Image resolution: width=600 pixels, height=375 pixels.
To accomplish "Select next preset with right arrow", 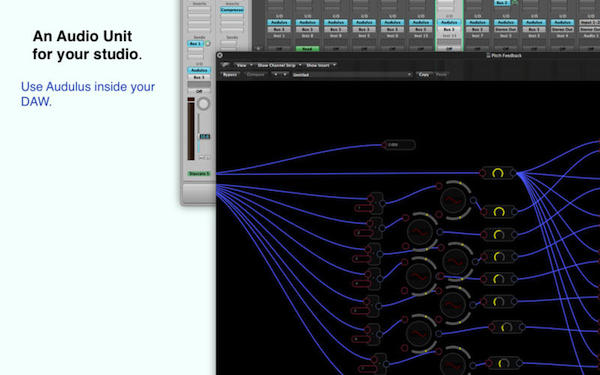I will (284, 75).
